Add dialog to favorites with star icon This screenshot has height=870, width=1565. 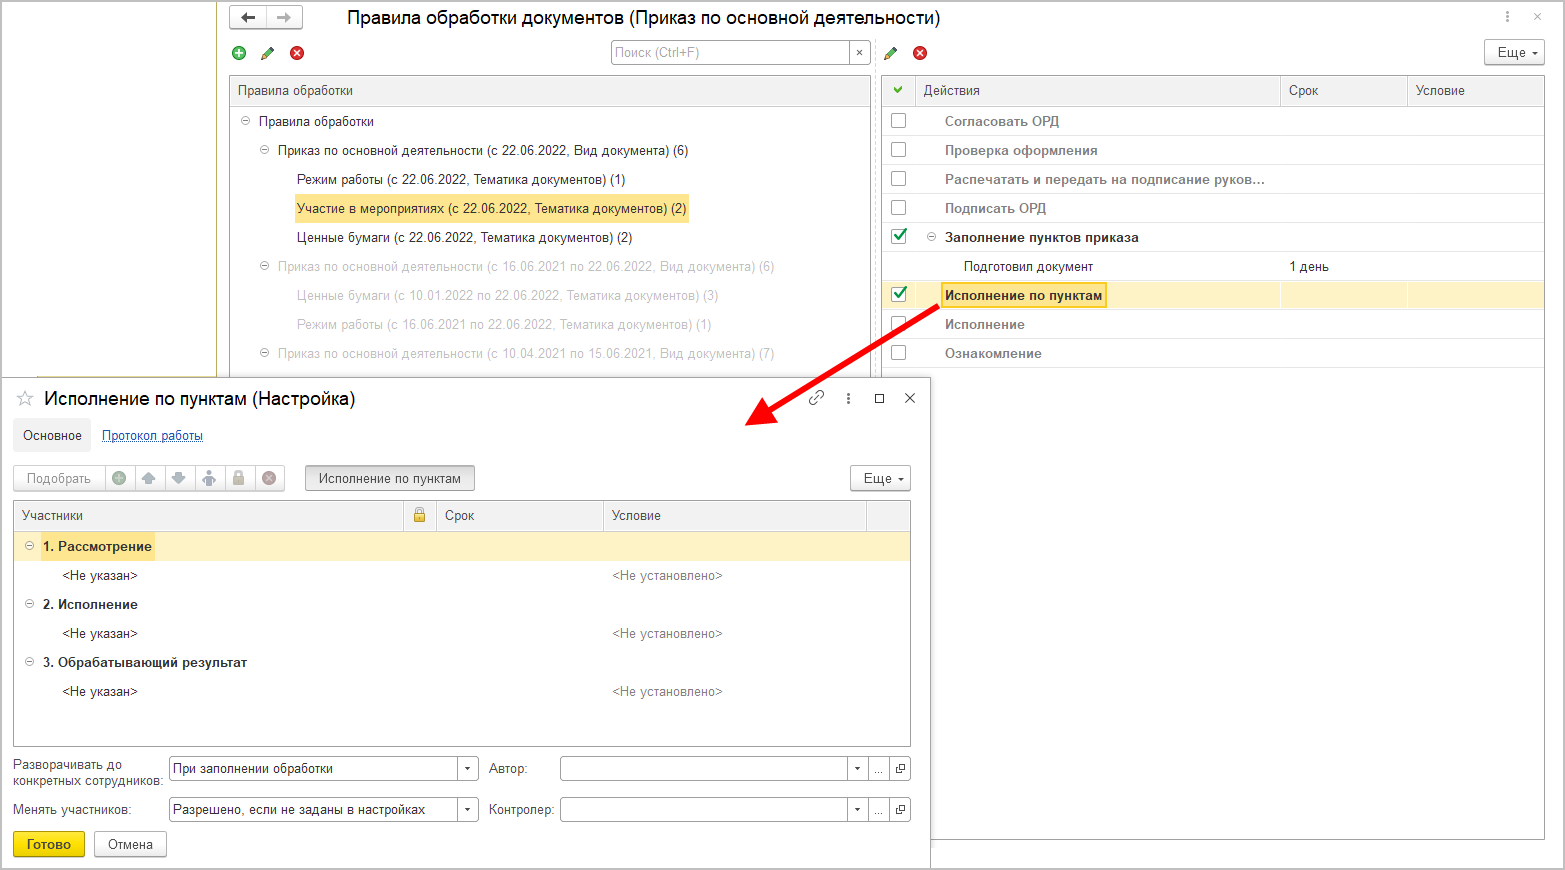coord(25,399)
